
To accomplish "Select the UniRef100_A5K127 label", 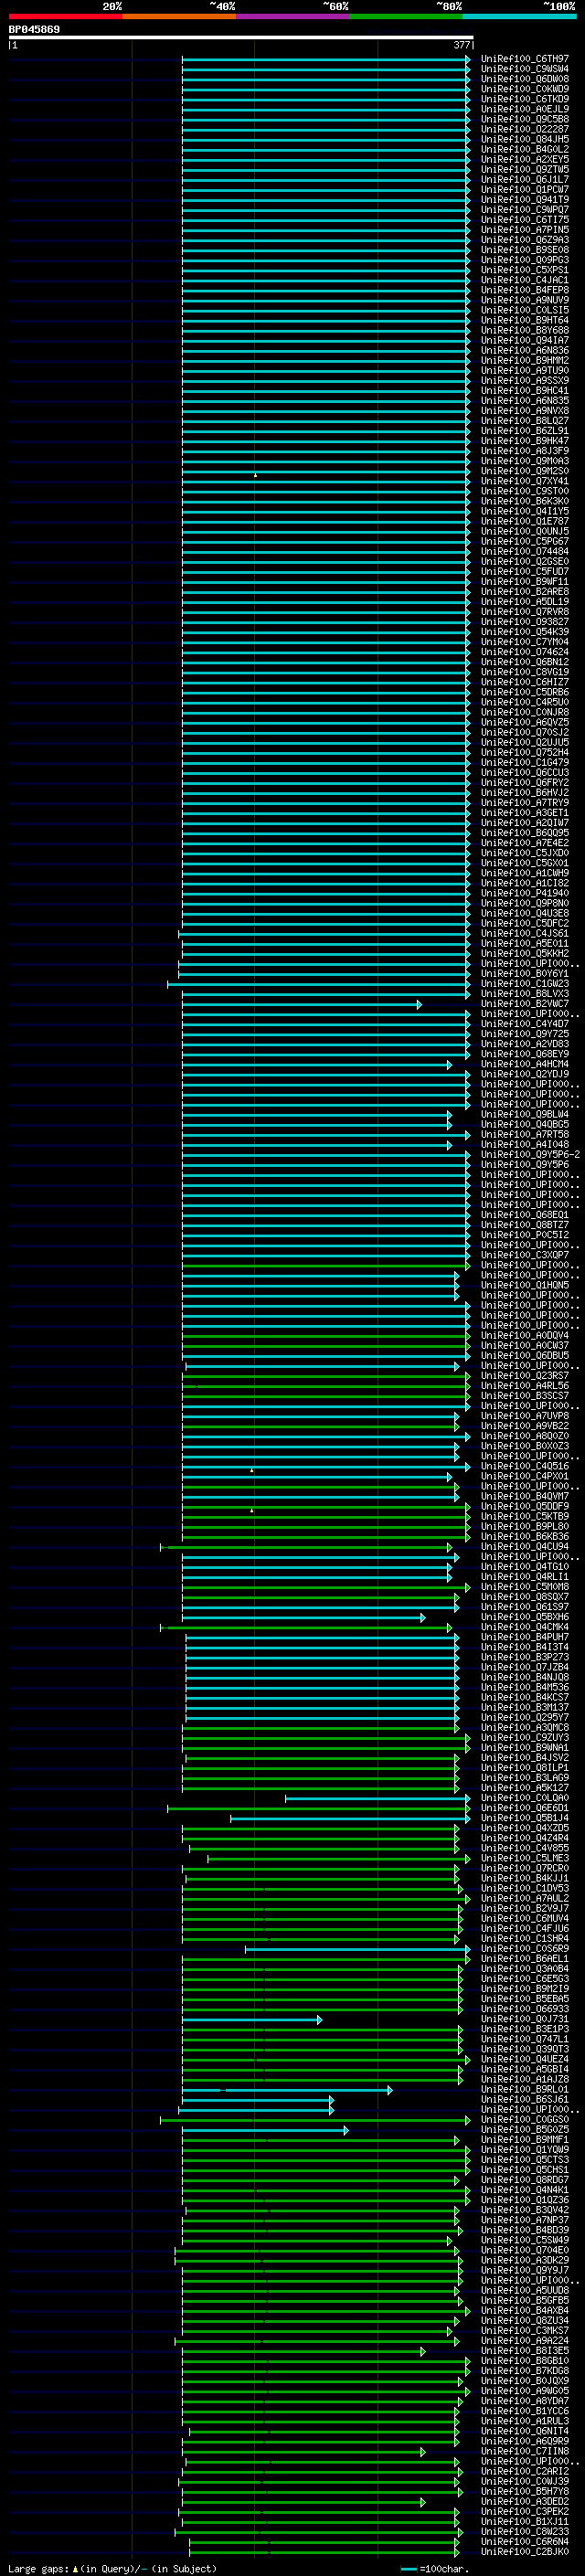I will pyautogui.click(x=524, y=1787).
